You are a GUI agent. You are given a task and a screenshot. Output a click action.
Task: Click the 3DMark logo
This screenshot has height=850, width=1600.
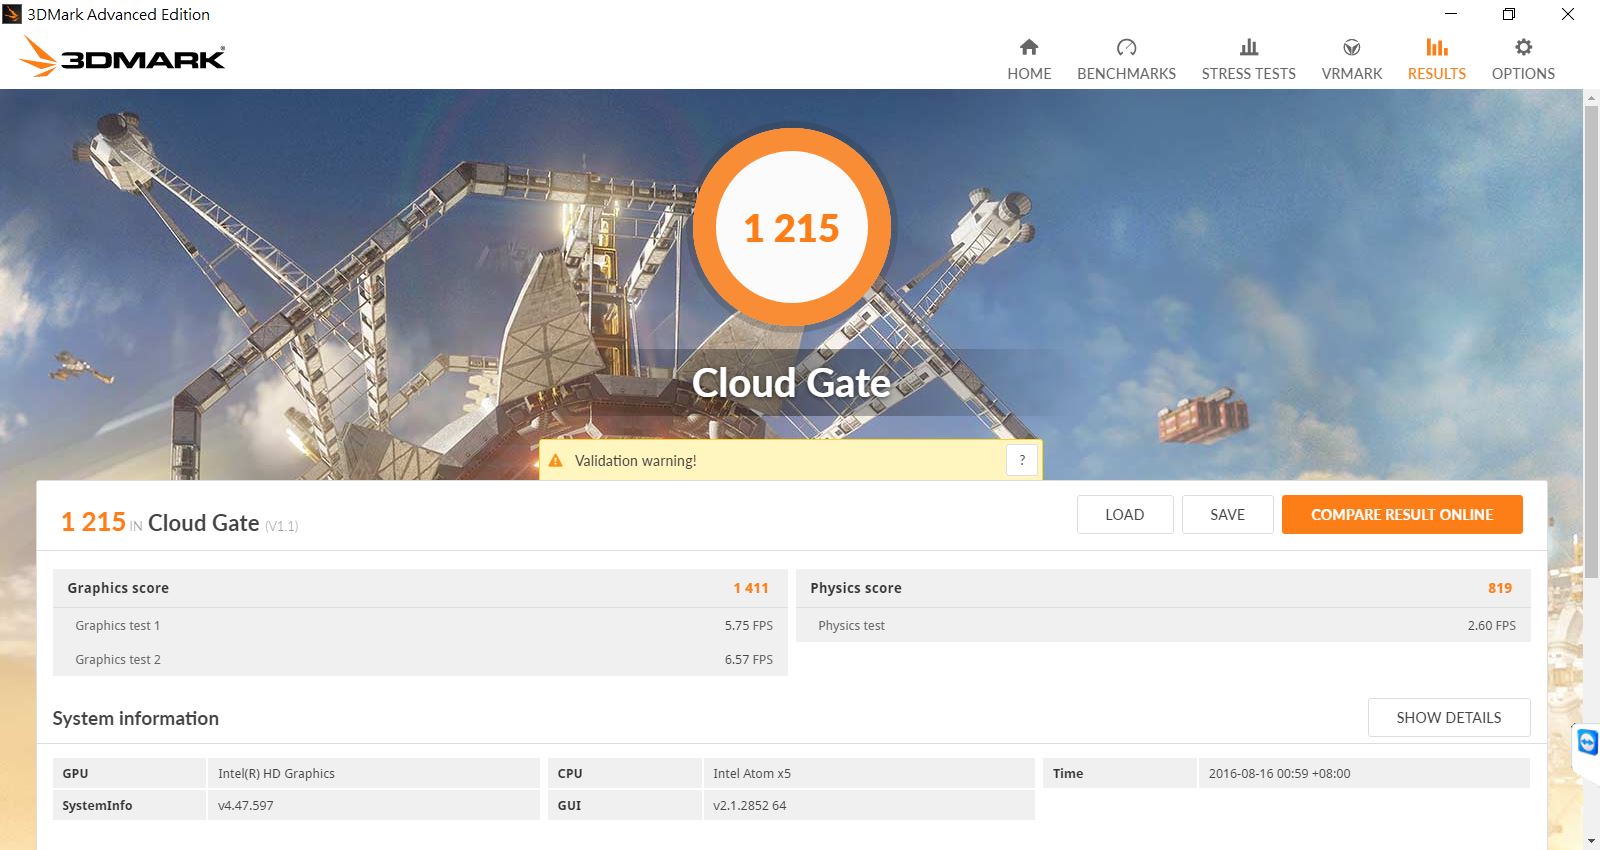click(122, 57)
